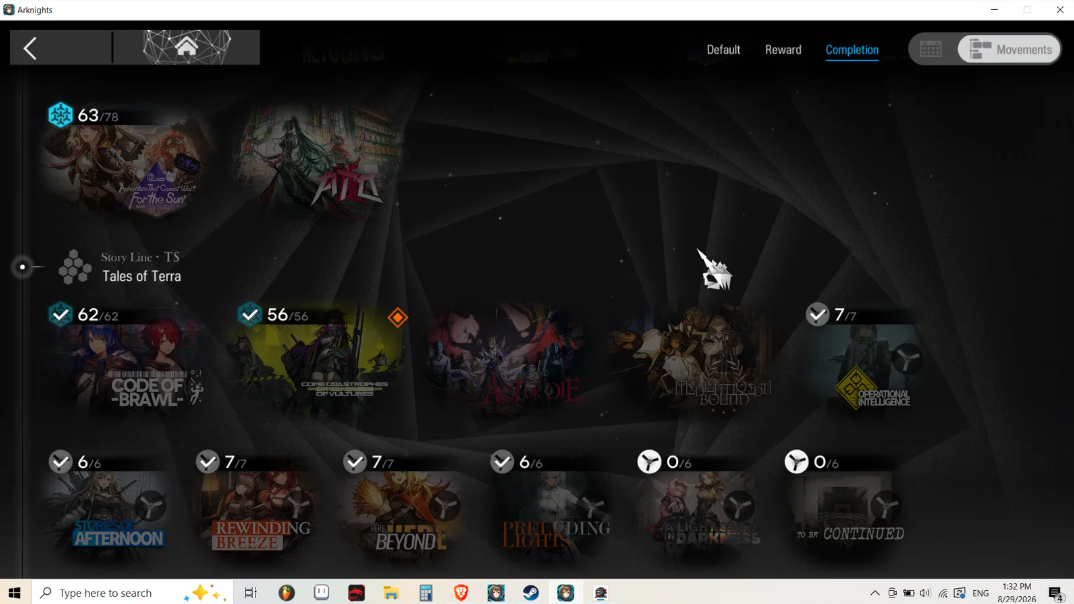1074x604 pixels.
Task: Click the fan icon beside To Be Continued 0/6
Action: click(x=796, y=462)
